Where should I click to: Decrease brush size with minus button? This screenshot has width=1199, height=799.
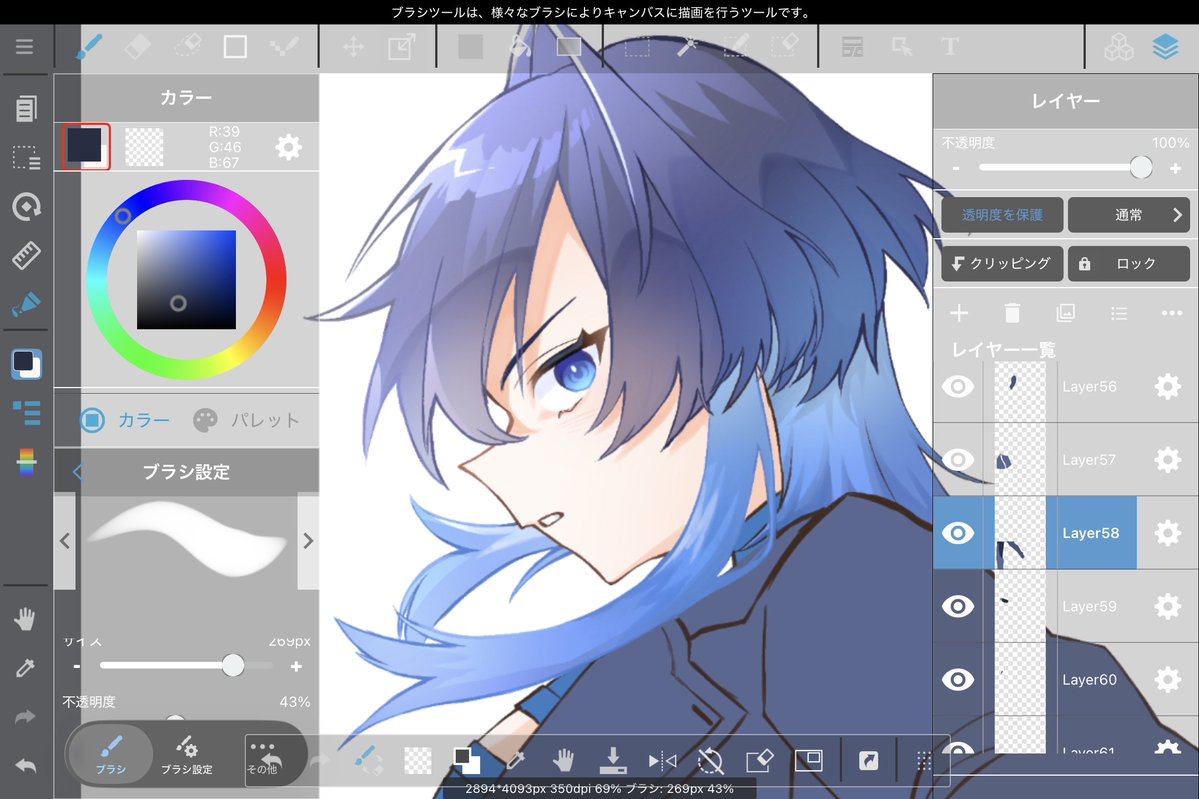76,667
